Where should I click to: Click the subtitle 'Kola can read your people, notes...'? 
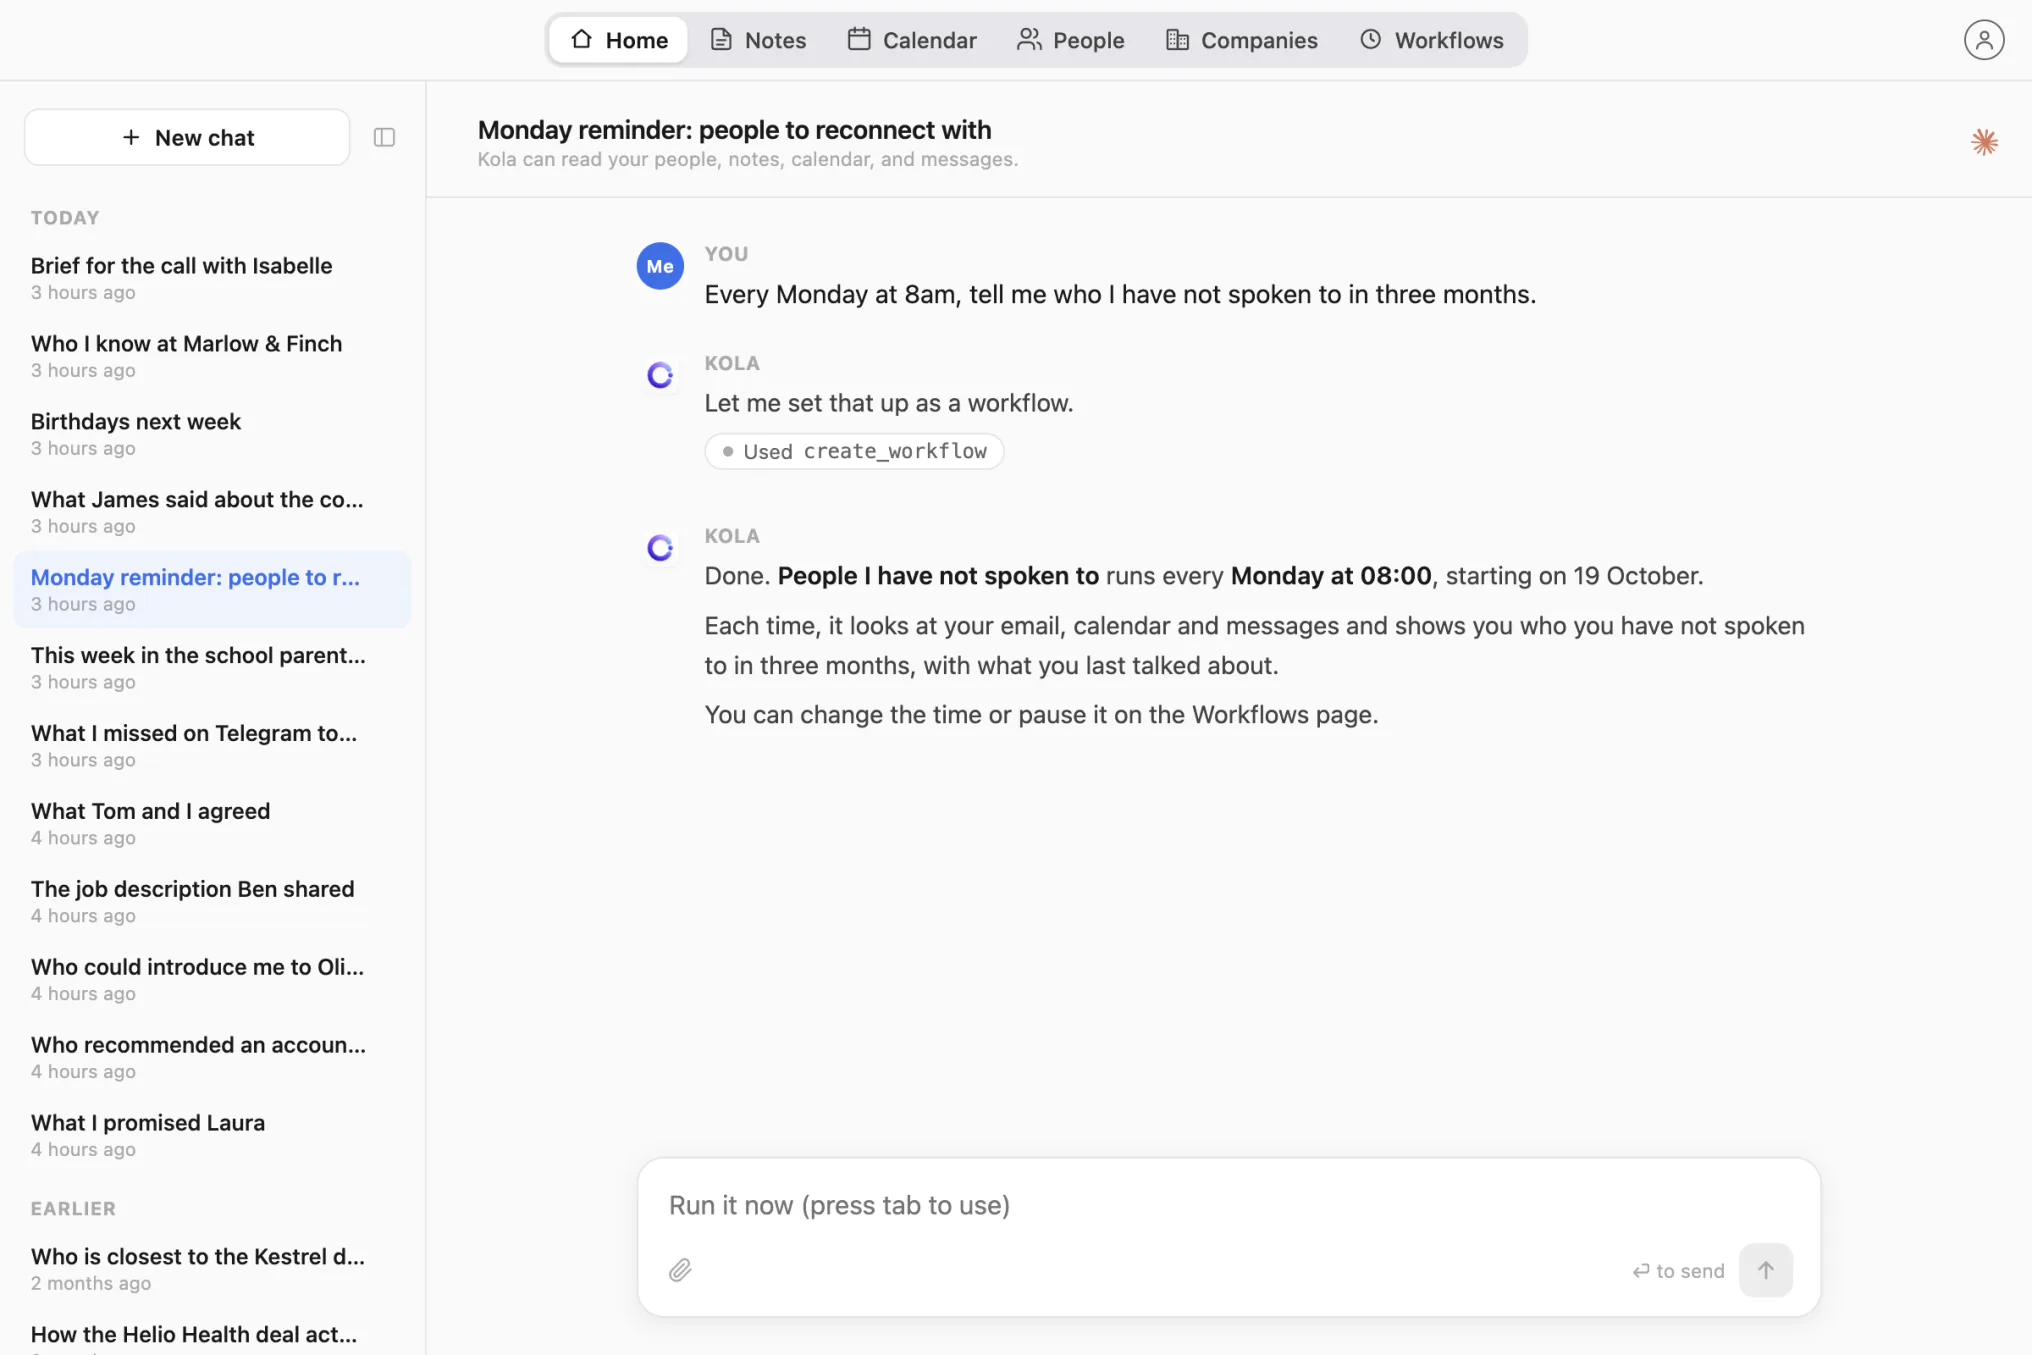click(x=747, y=160)
